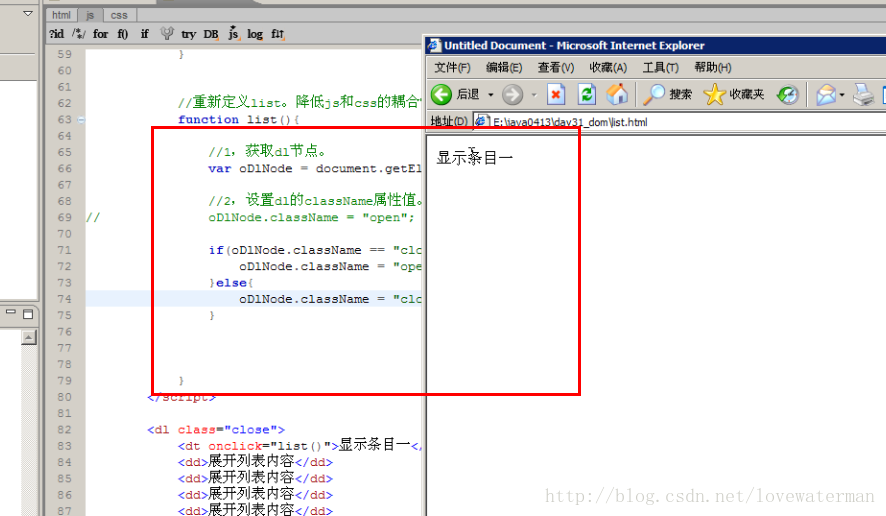This screenshot has width=886, height=516.
Task: Click the IE Back (后退) button
Action: 455,94
